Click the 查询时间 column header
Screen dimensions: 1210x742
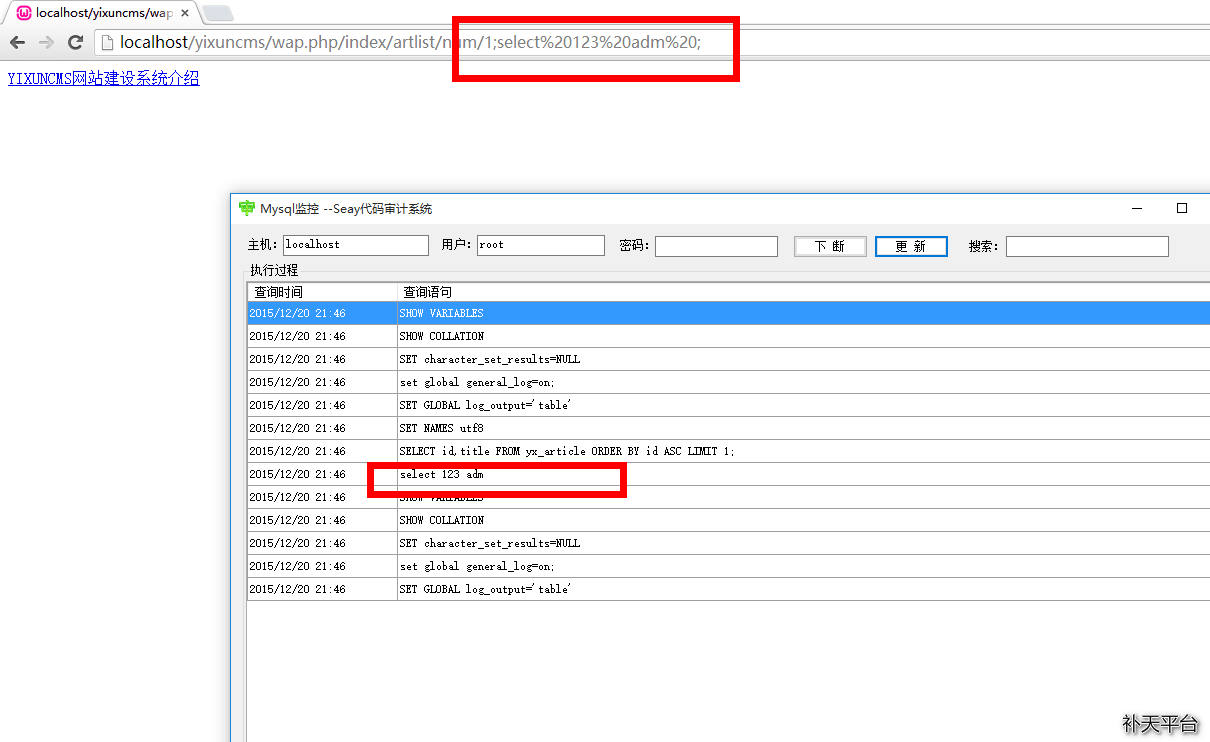tap(322, 292)
